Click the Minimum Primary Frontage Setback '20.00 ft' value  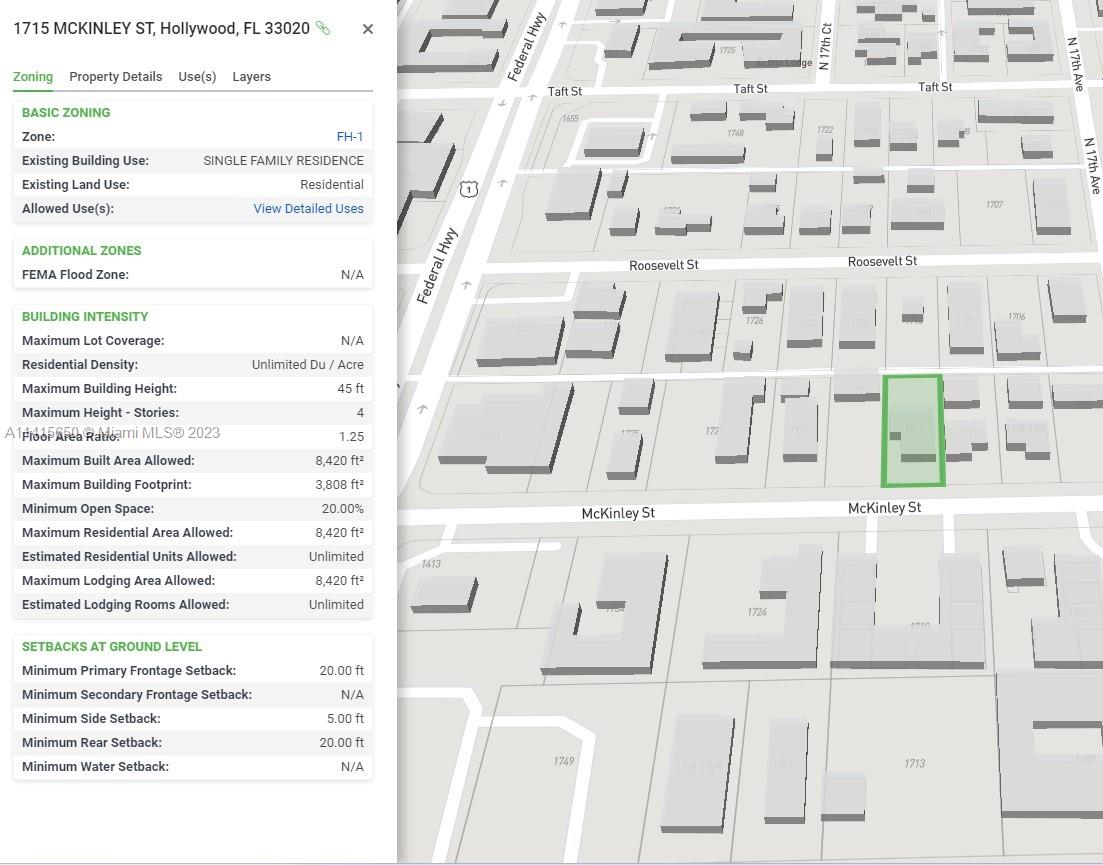click(x=341, y=670)
